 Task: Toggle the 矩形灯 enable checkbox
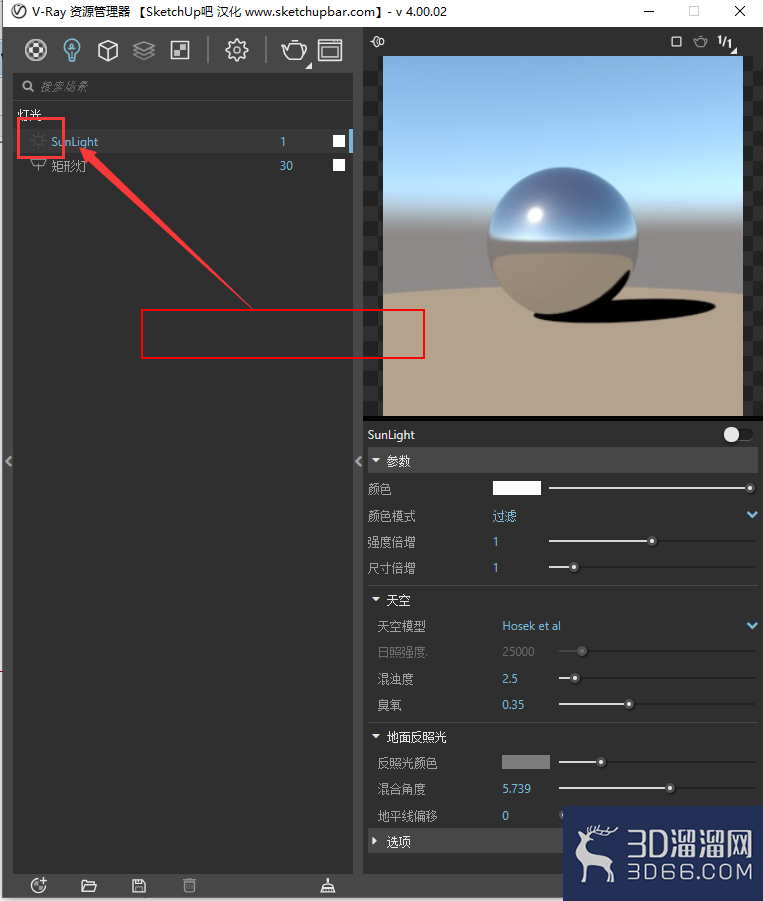pyautogui.click(x=339, y=165)
